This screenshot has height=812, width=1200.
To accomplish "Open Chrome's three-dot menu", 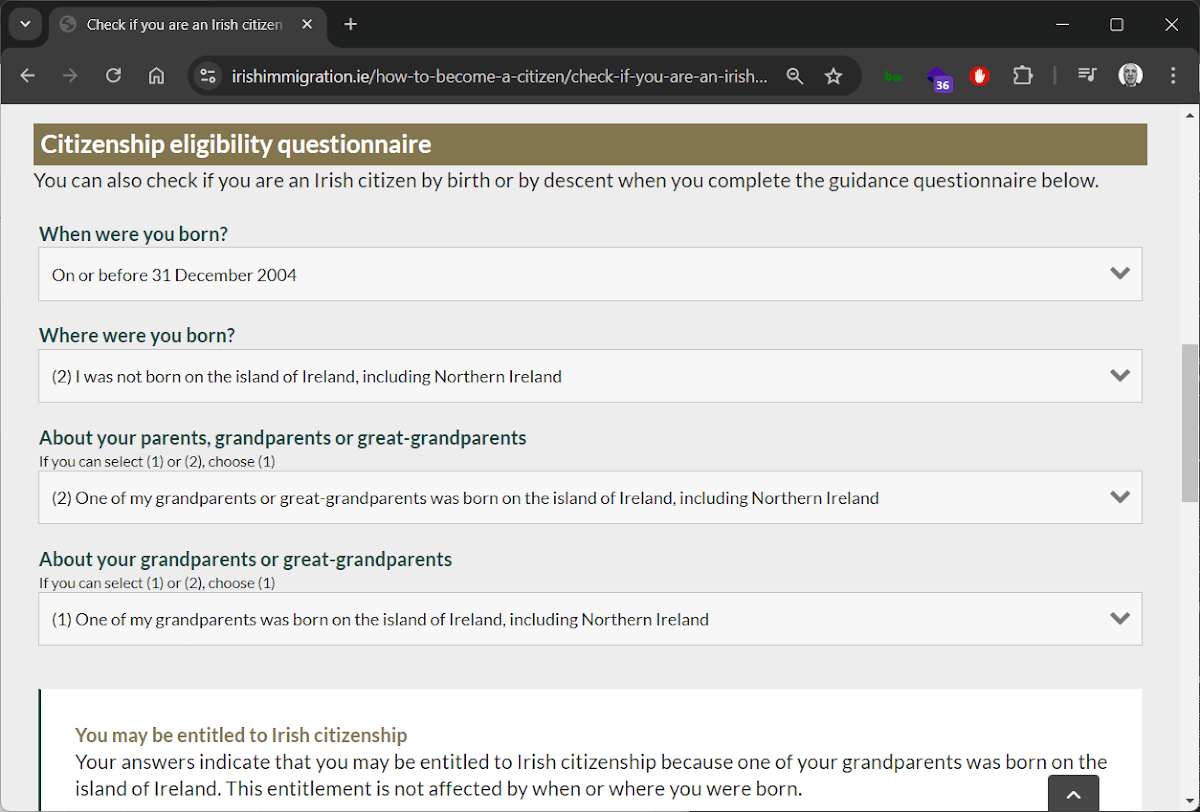I will [1172, 75].
